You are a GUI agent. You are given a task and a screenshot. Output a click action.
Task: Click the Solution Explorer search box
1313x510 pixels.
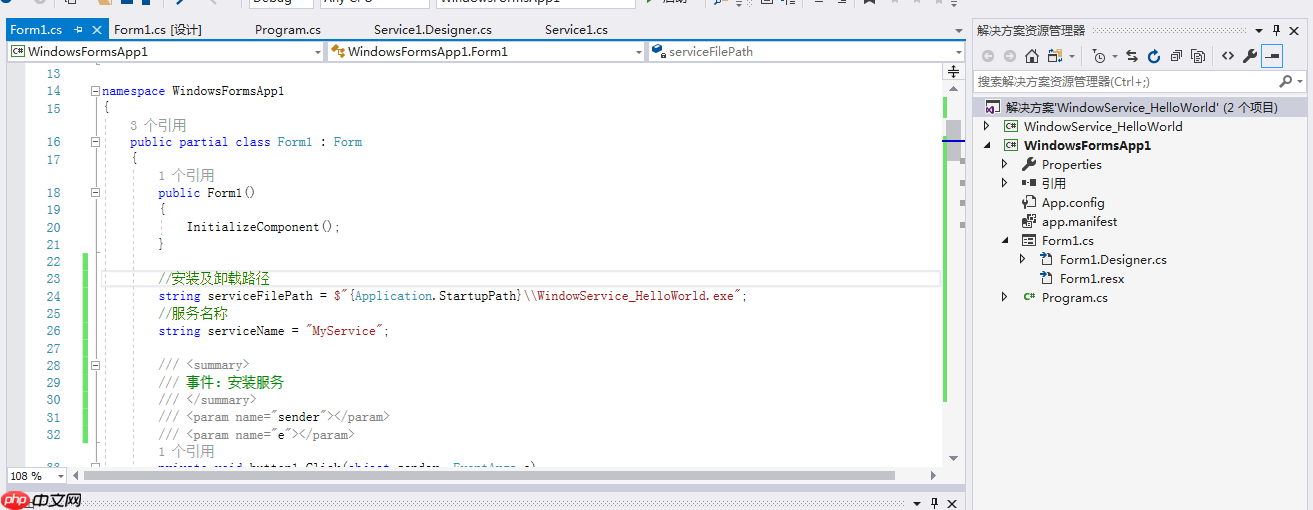tap(1125, 81)
